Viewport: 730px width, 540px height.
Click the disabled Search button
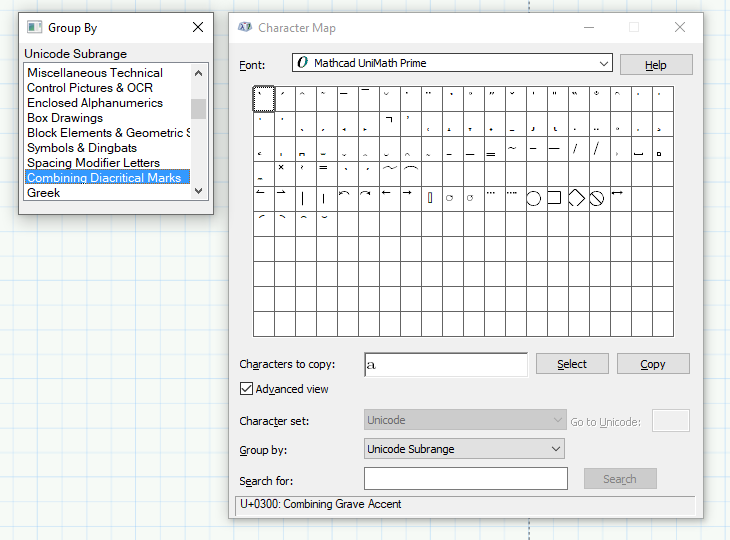coord(620,479)
